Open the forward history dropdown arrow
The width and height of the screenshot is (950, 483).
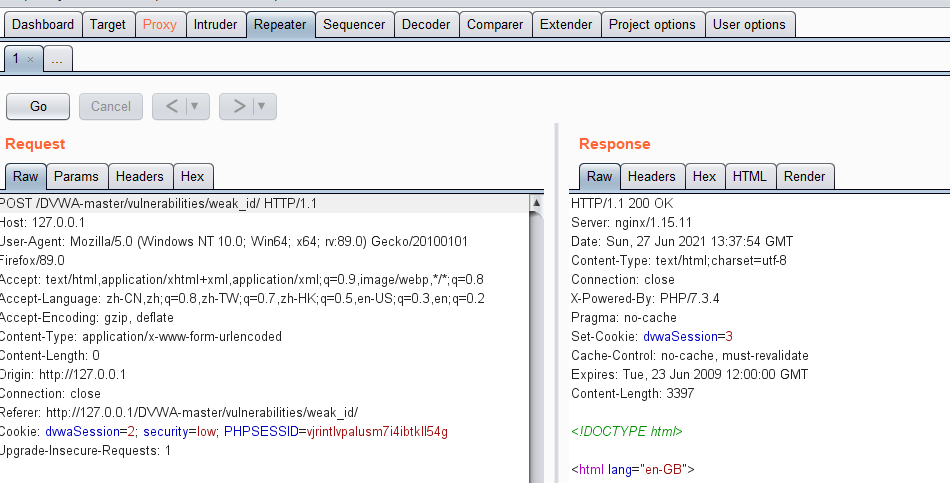coord(261,106)
